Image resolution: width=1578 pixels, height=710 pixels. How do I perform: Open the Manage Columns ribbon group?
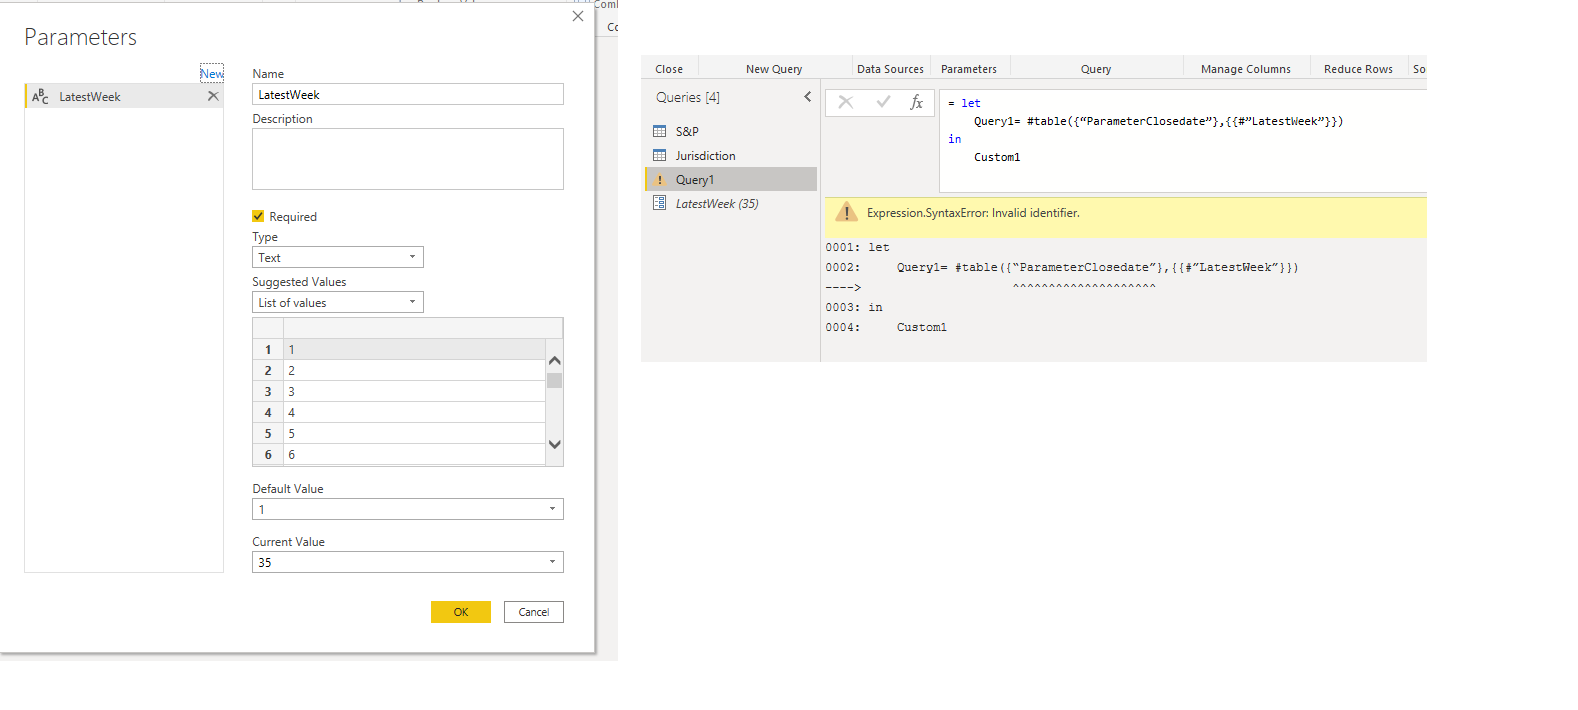point(1246,69)
